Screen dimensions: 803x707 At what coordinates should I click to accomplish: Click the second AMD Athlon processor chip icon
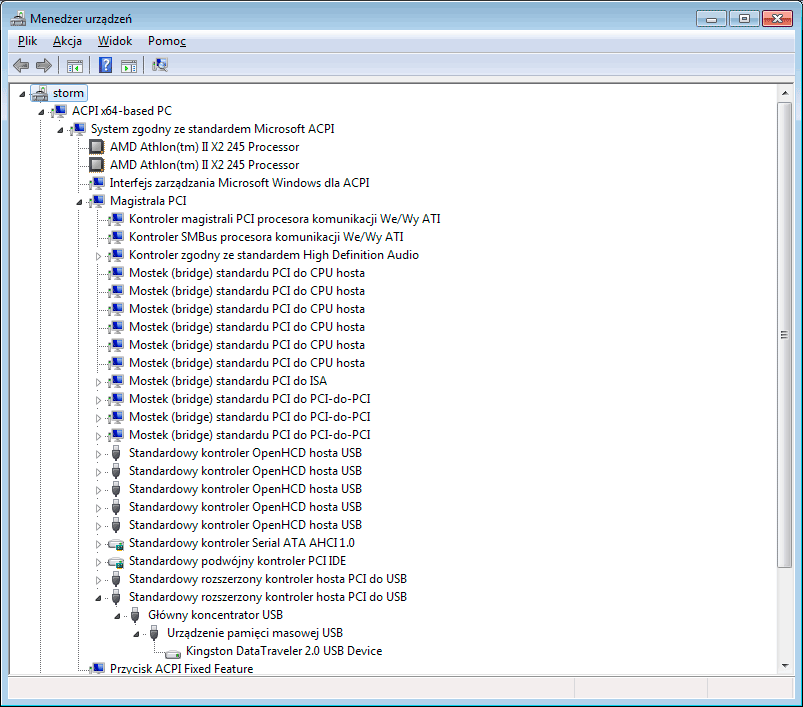point(96,165)
